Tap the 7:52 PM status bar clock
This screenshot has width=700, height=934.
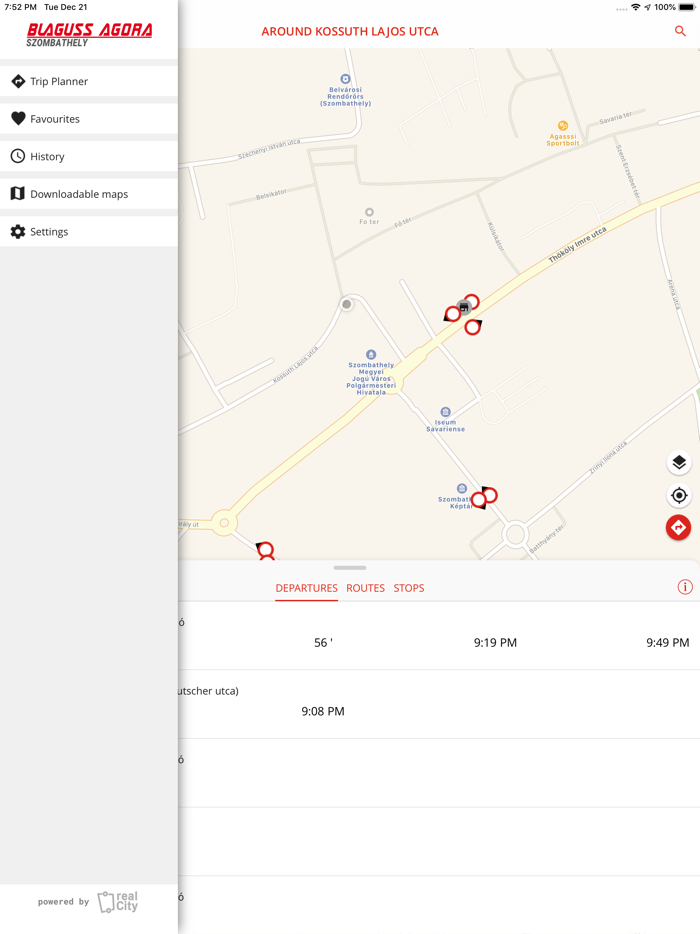[20, 7]
